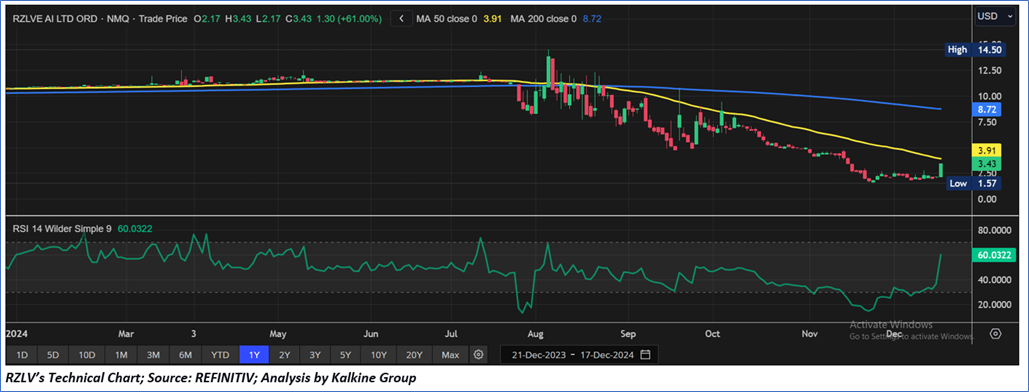Image resolution: width=1029 pixels, height=392 pixels.
Task: Select the 3M time range
Action: [x=153, y=355]
